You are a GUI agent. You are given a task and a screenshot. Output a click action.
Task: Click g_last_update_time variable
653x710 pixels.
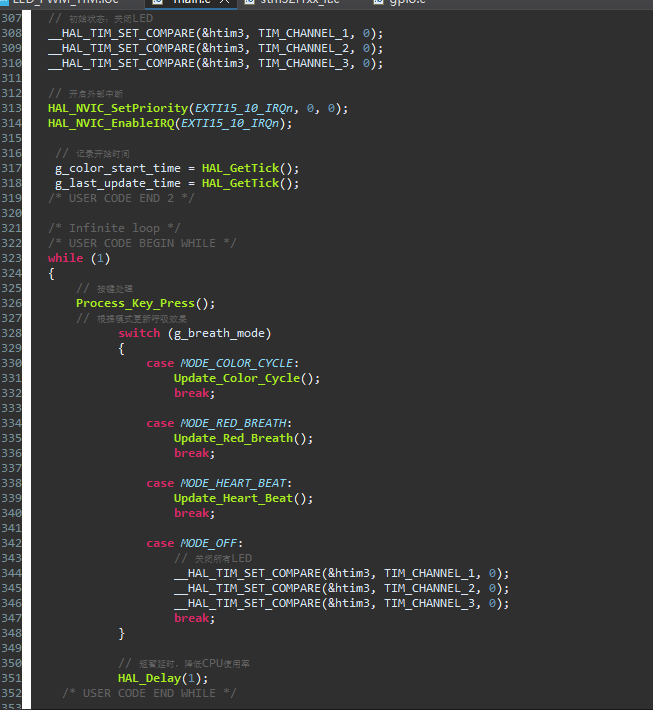tap(118, 183)
